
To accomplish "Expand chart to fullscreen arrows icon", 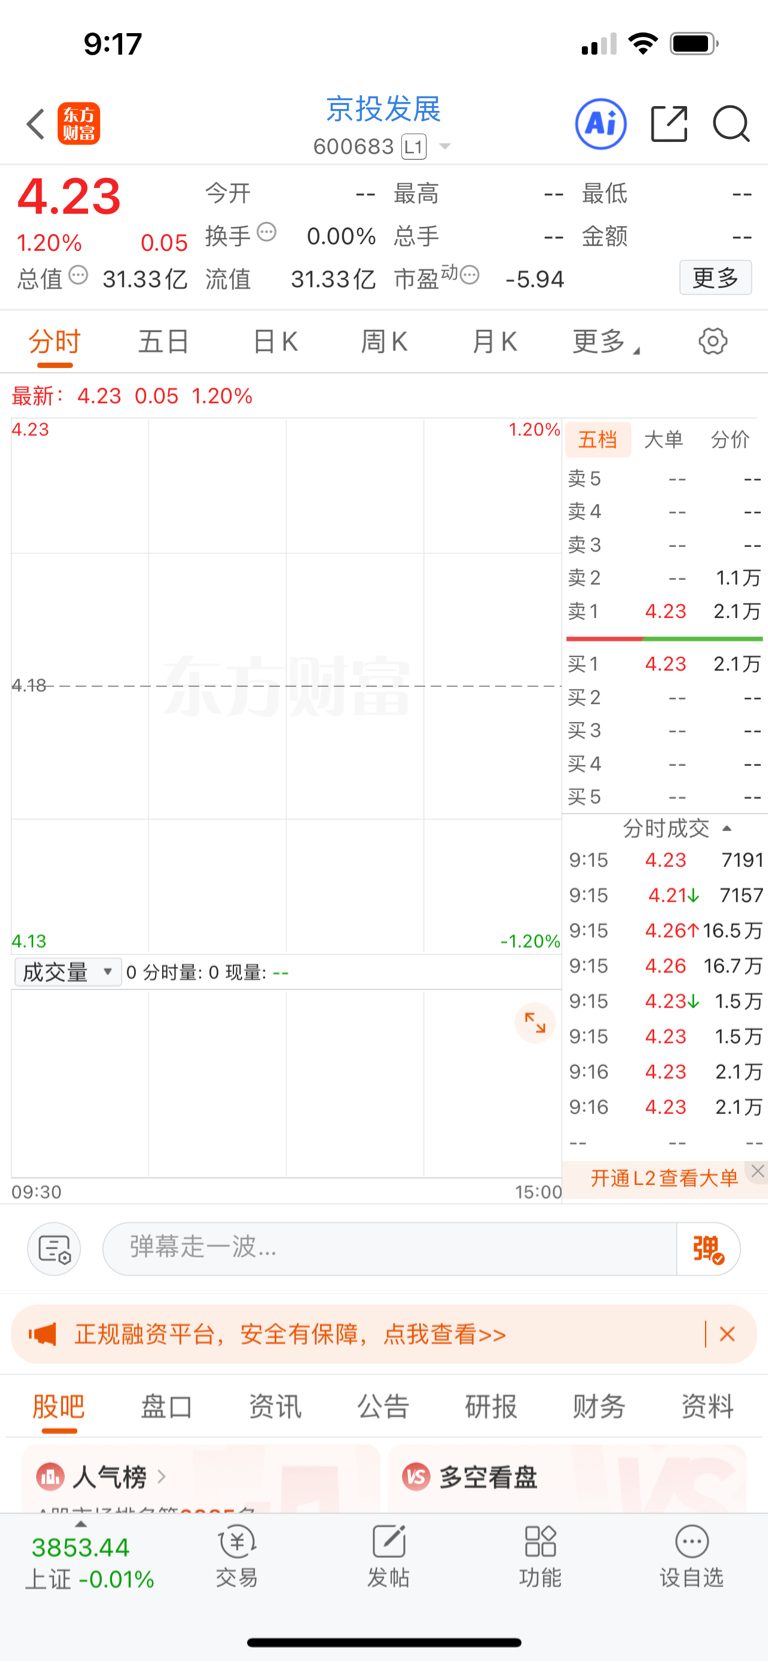I will pos(535,1023).
